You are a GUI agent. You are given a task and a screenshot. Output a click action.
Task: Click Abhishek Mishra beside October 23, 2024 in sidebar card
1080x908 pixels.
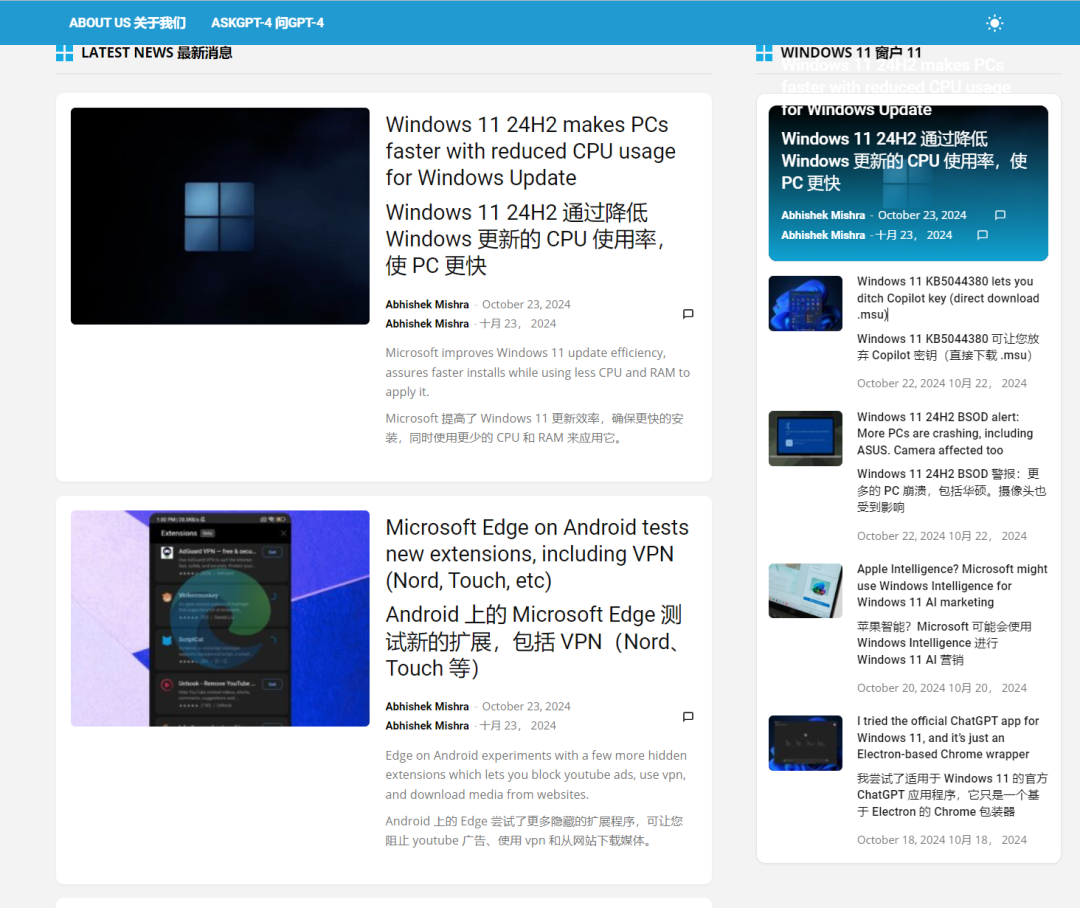(x=823, y=215)
